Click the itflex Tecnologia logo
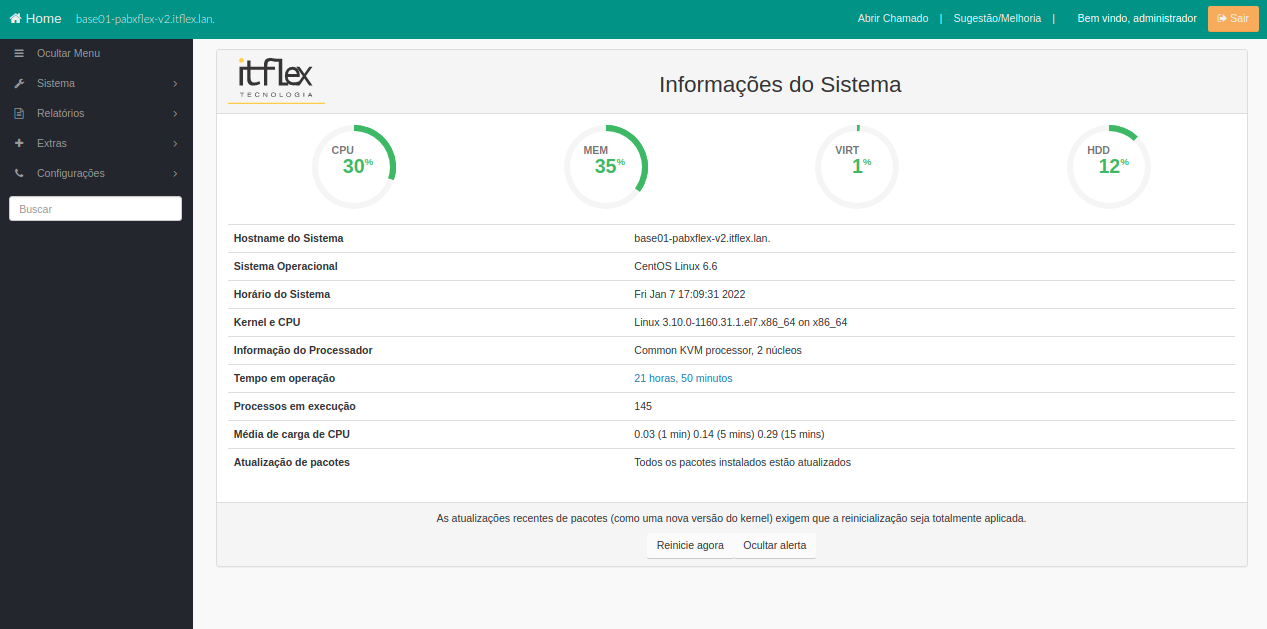Viewport: 1267px width, 629px height. (276, 80)
